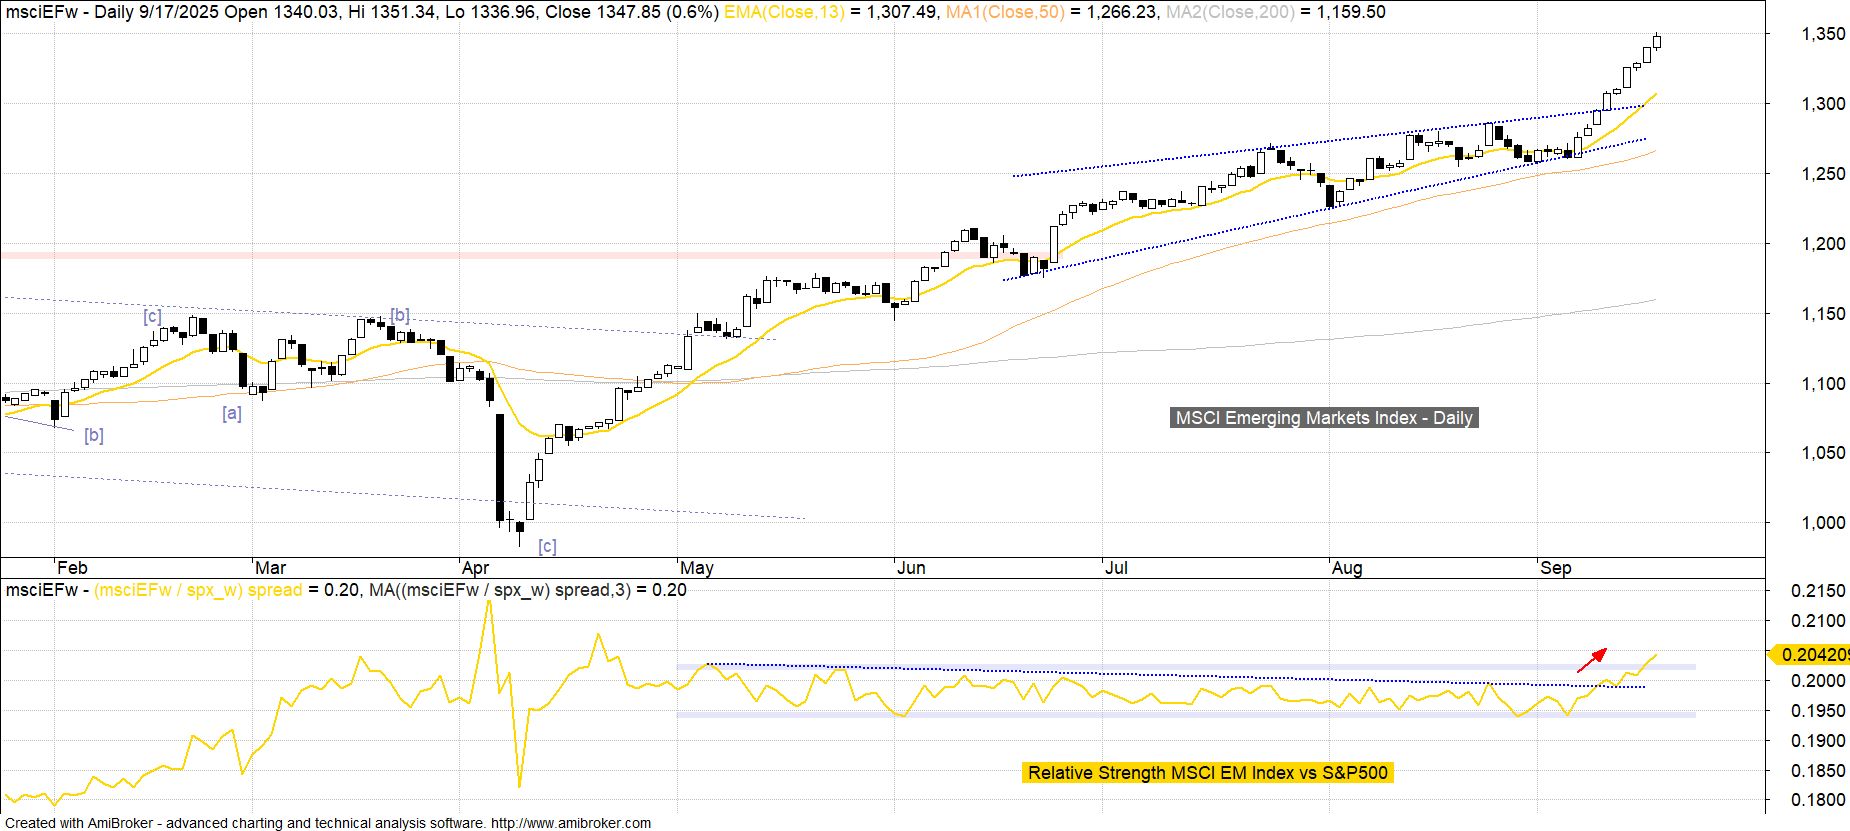
Task: Click the EMA(Close,13) legend label
Action: tap(784, 12)
